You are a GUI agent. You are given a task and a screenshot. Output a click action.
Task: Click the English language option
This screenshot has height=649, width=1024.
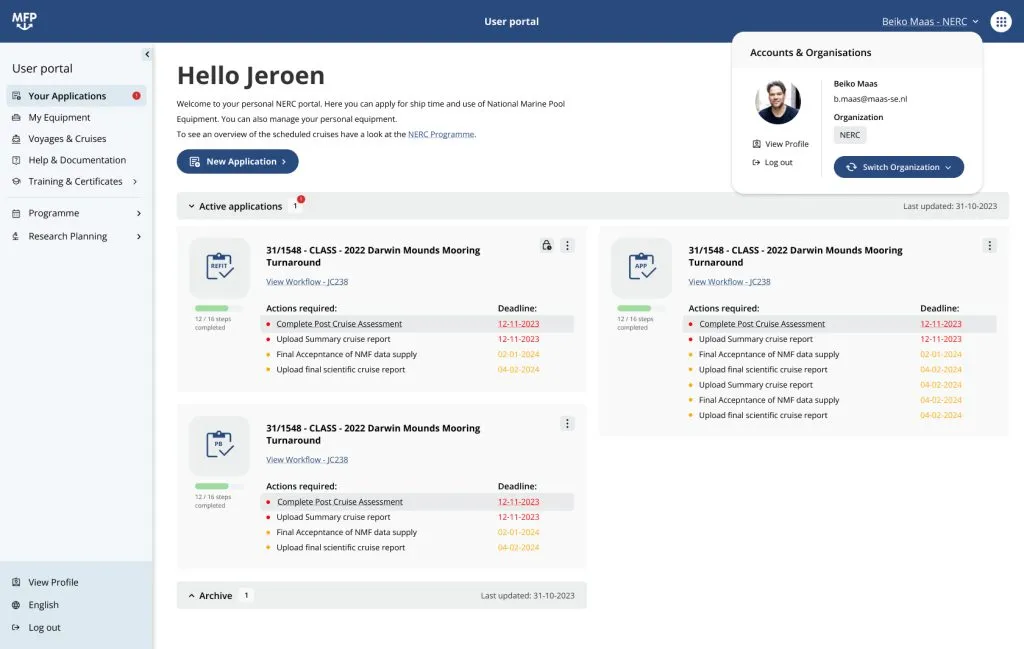click(x=43, y=605)
